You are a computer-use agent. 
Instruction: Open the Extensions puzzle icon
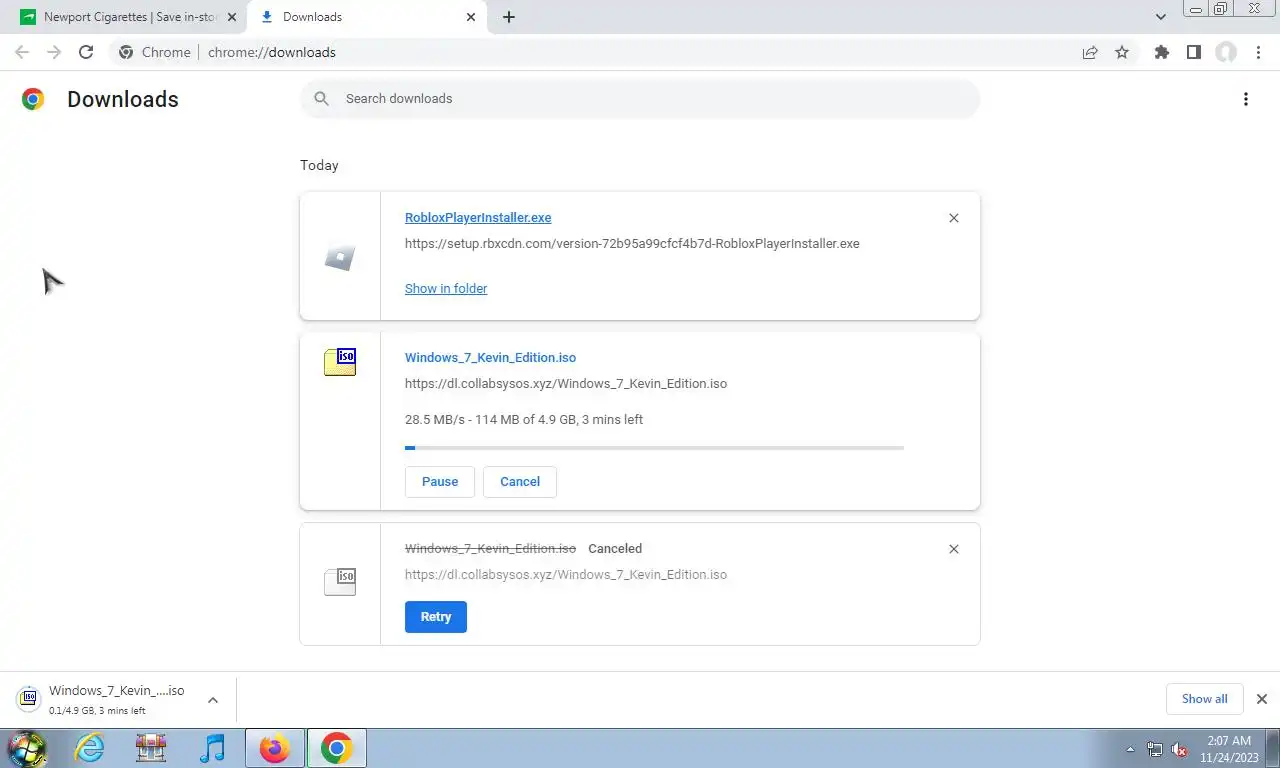click(1161, 52)
